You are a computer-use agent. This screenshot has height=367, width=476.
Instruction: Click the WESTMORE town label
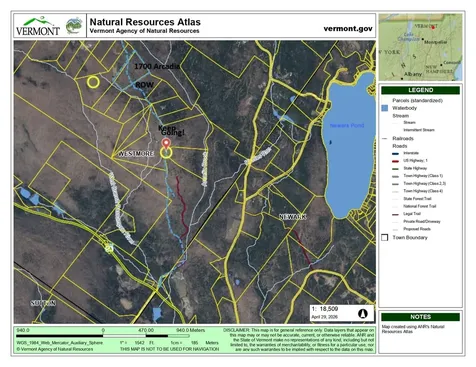[136, 154]
